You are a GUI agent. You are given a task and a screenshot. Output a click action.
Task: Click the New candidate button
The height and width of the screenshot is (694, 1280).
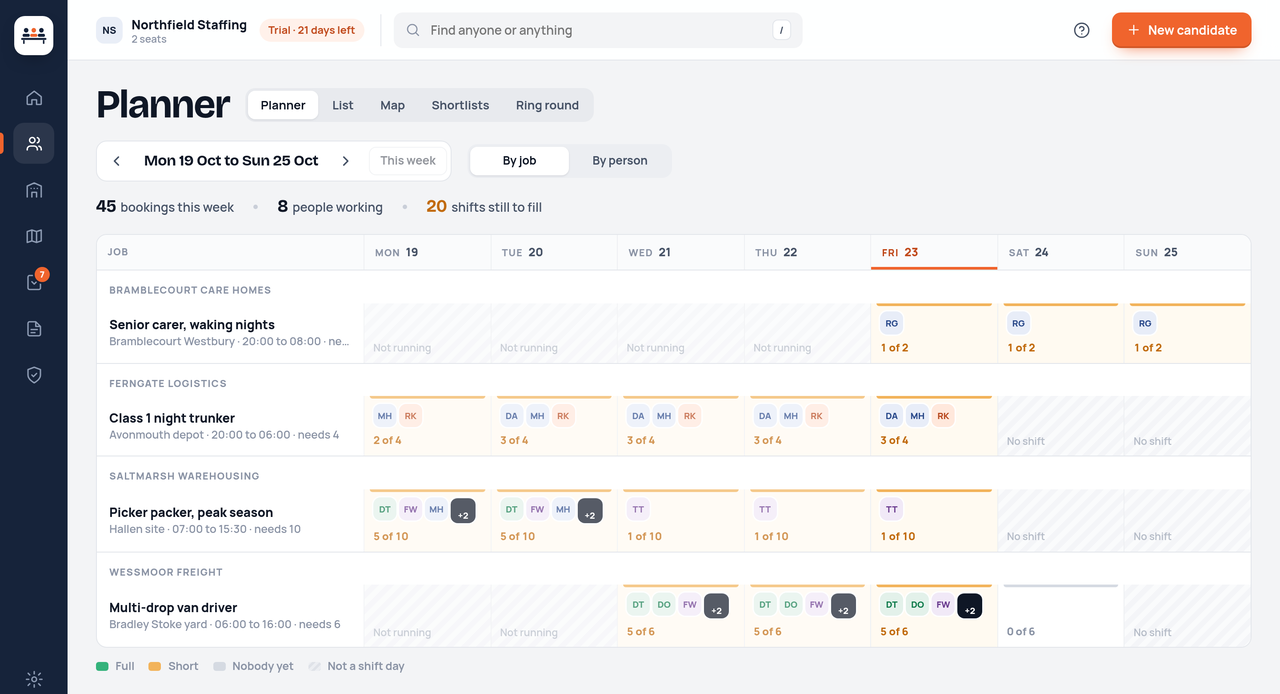tap(1181, 30)
